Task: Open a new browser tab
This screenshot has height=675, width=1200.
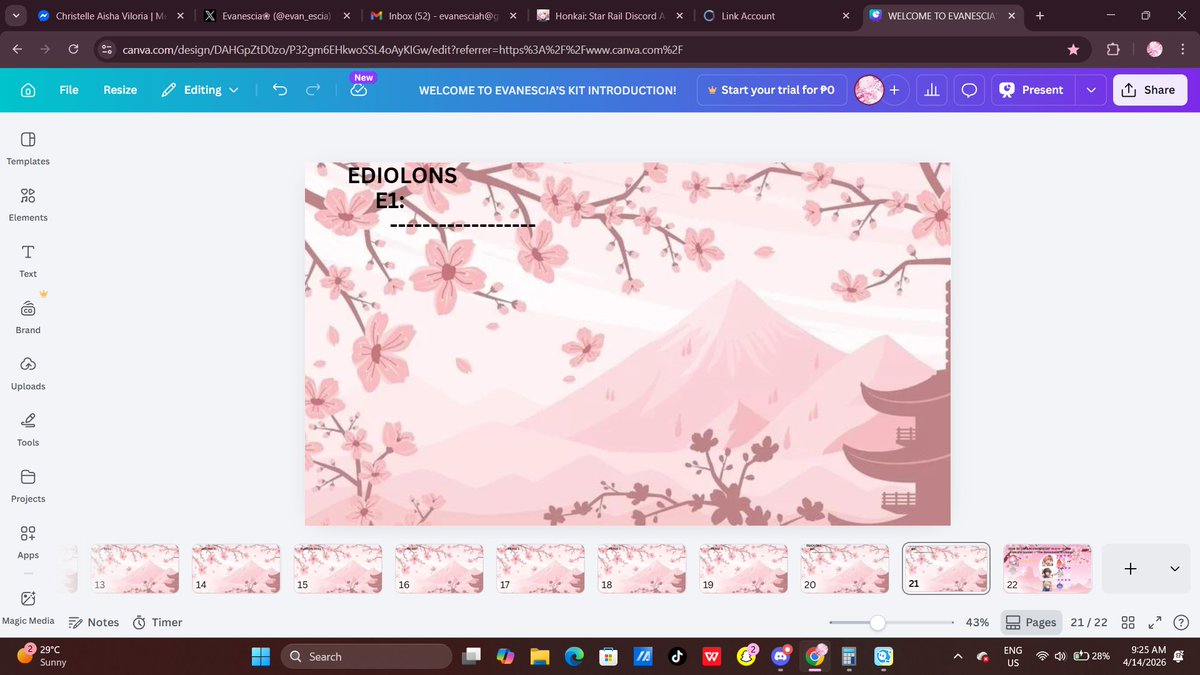Action: [x=1039, y=16]
